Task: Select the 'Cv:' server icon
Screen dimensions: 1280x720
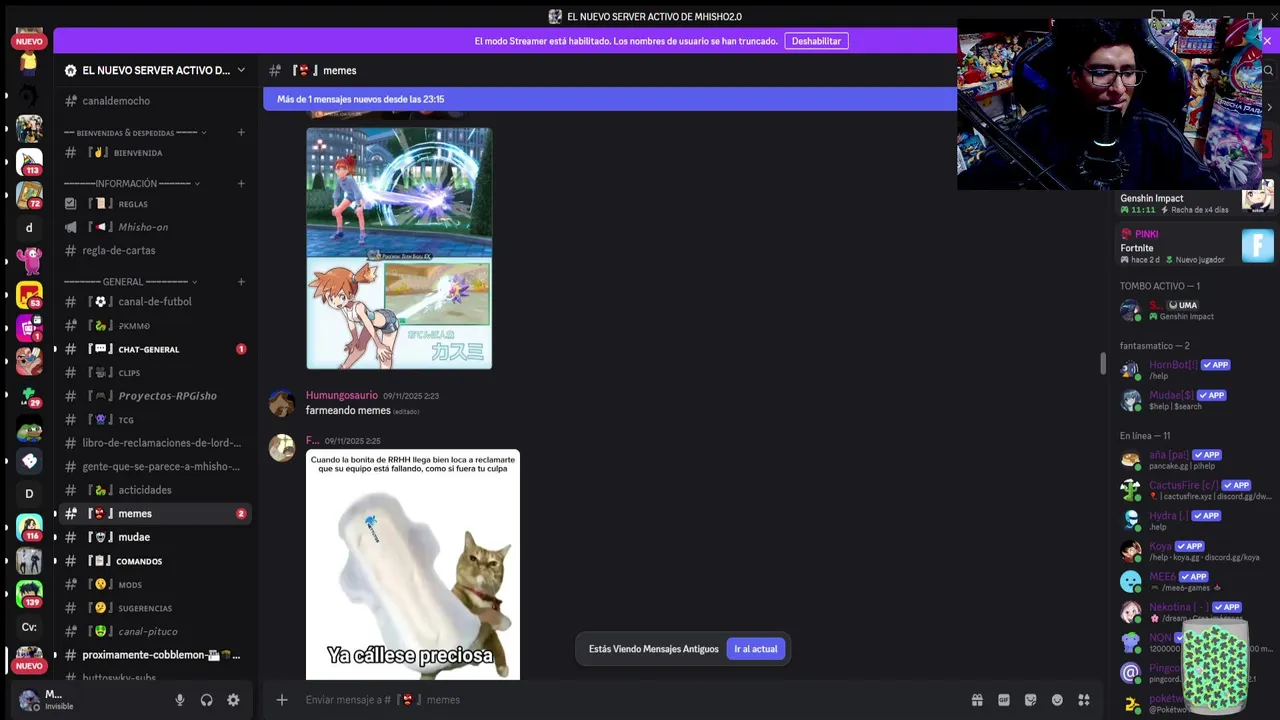Action: click(29, 628)
